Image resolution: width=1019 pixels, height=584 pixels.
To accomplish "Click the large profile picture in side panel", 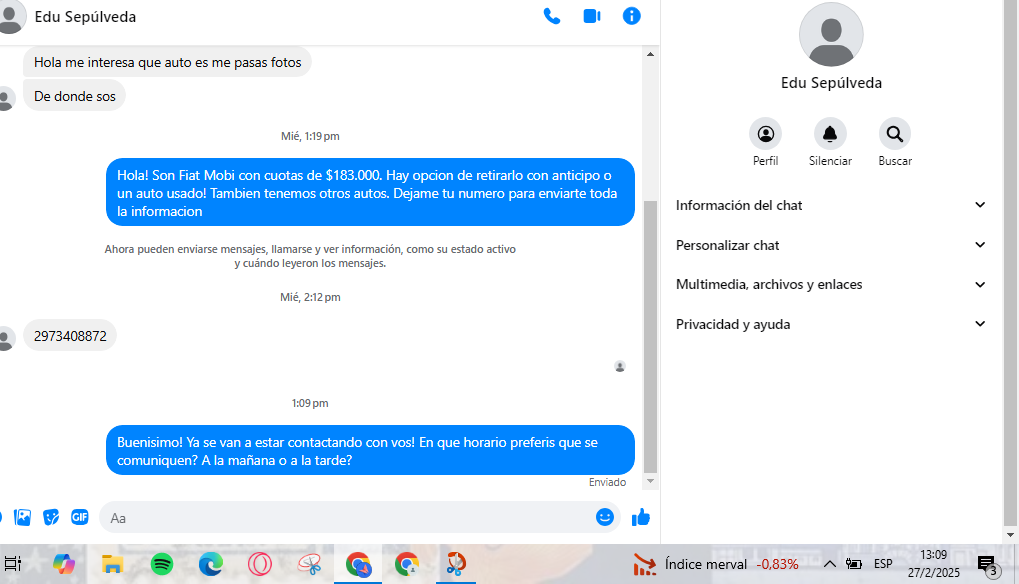I will (x=831, y=34).
